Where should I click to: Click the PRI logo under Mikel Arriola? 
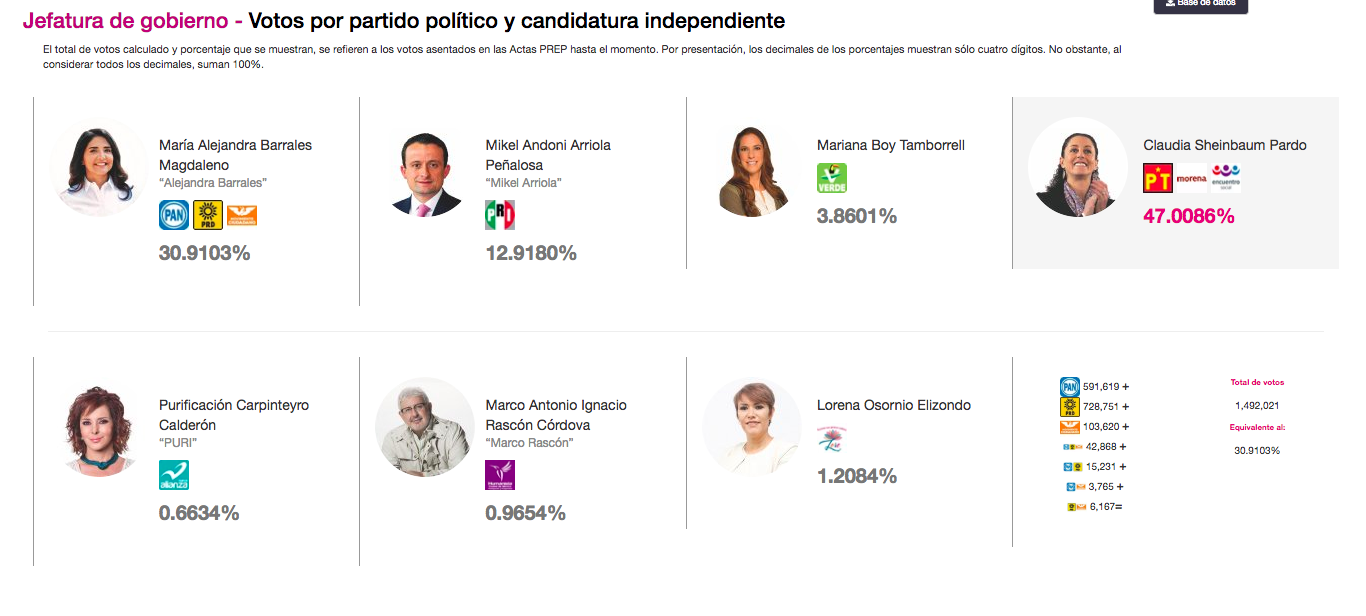[x=500, y=215]
